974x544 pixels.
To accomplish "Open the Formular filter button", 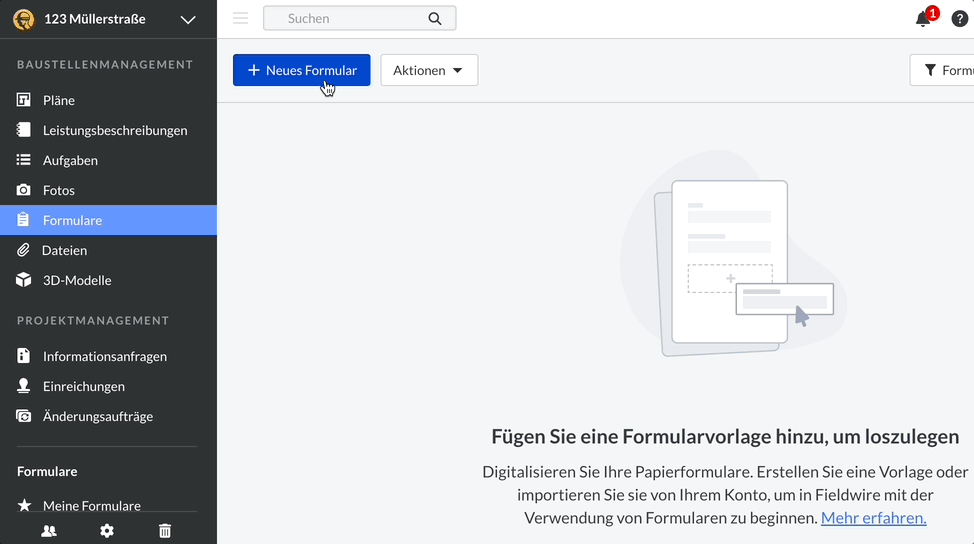I will click(942, 70).
